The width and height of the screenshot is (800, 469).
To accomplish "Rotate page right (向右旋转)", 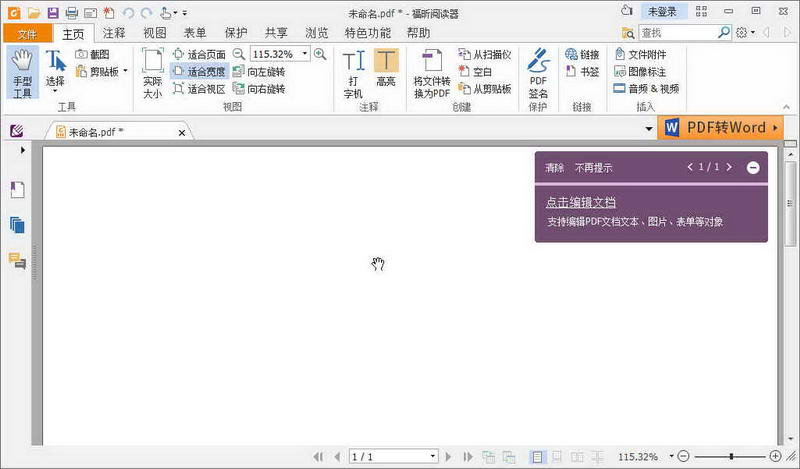I will (x=259, y=89).
